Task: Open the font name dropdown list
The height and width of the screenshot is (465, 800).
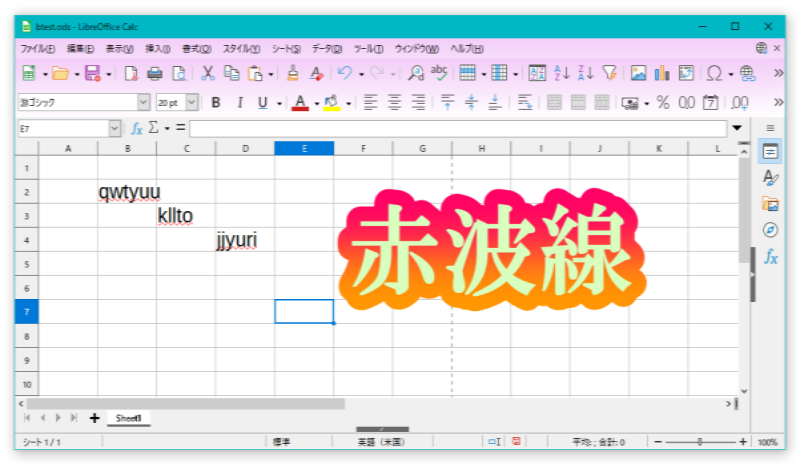Action: [143, 102]
